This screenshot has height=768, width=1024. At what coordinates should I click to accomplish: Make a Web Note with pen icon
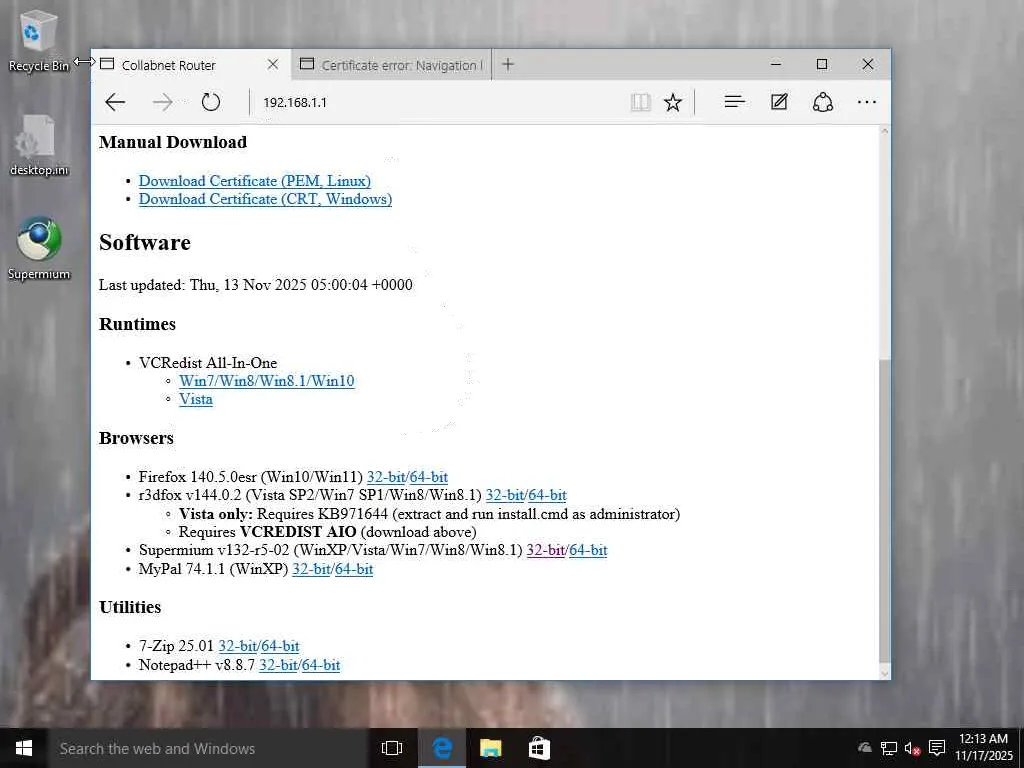click(779, 102)
